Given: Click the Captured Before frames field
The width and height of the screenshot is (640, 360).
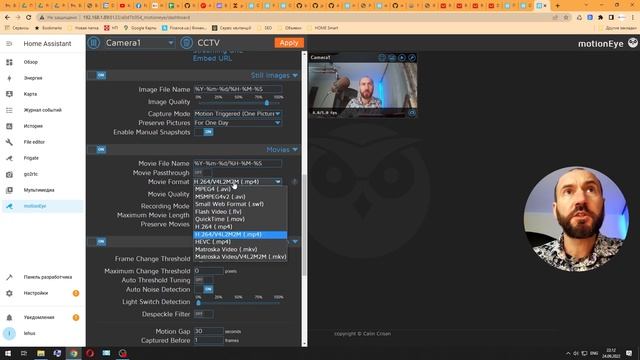Looking at the screenshot, I should [x=209, y=340].
